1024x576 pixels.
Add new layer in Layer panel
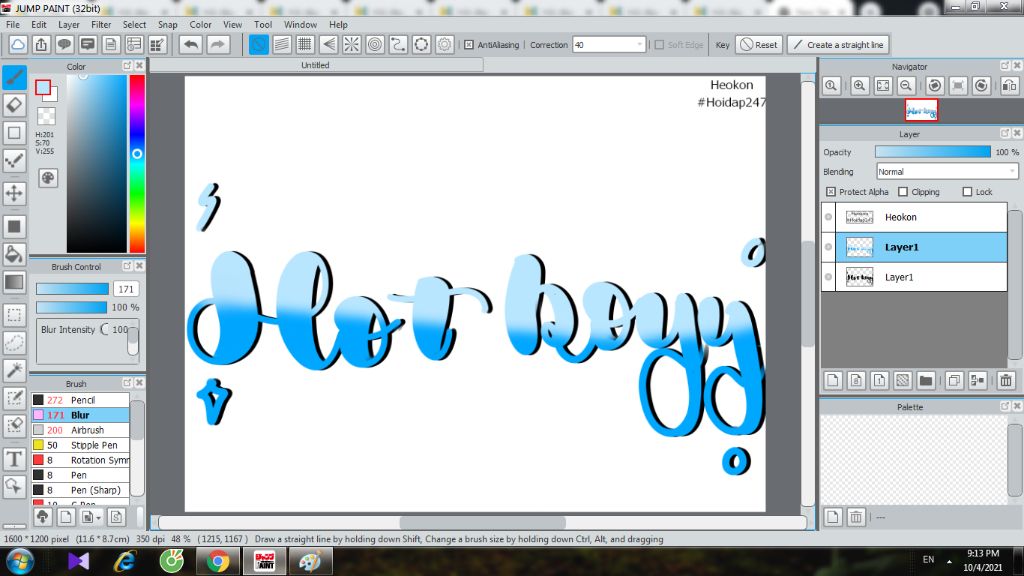tap(833, 380)
